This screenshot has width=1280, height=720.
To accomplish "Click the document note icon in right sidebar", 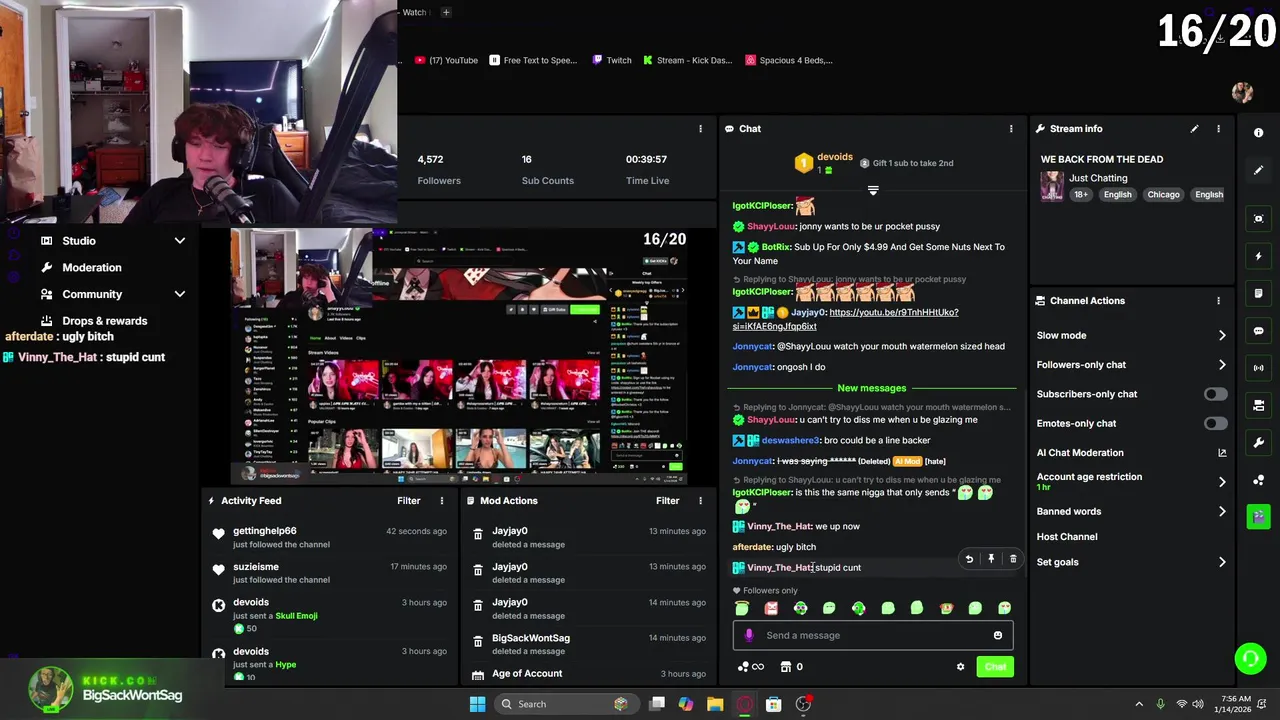I will [x=1258, y=293].
